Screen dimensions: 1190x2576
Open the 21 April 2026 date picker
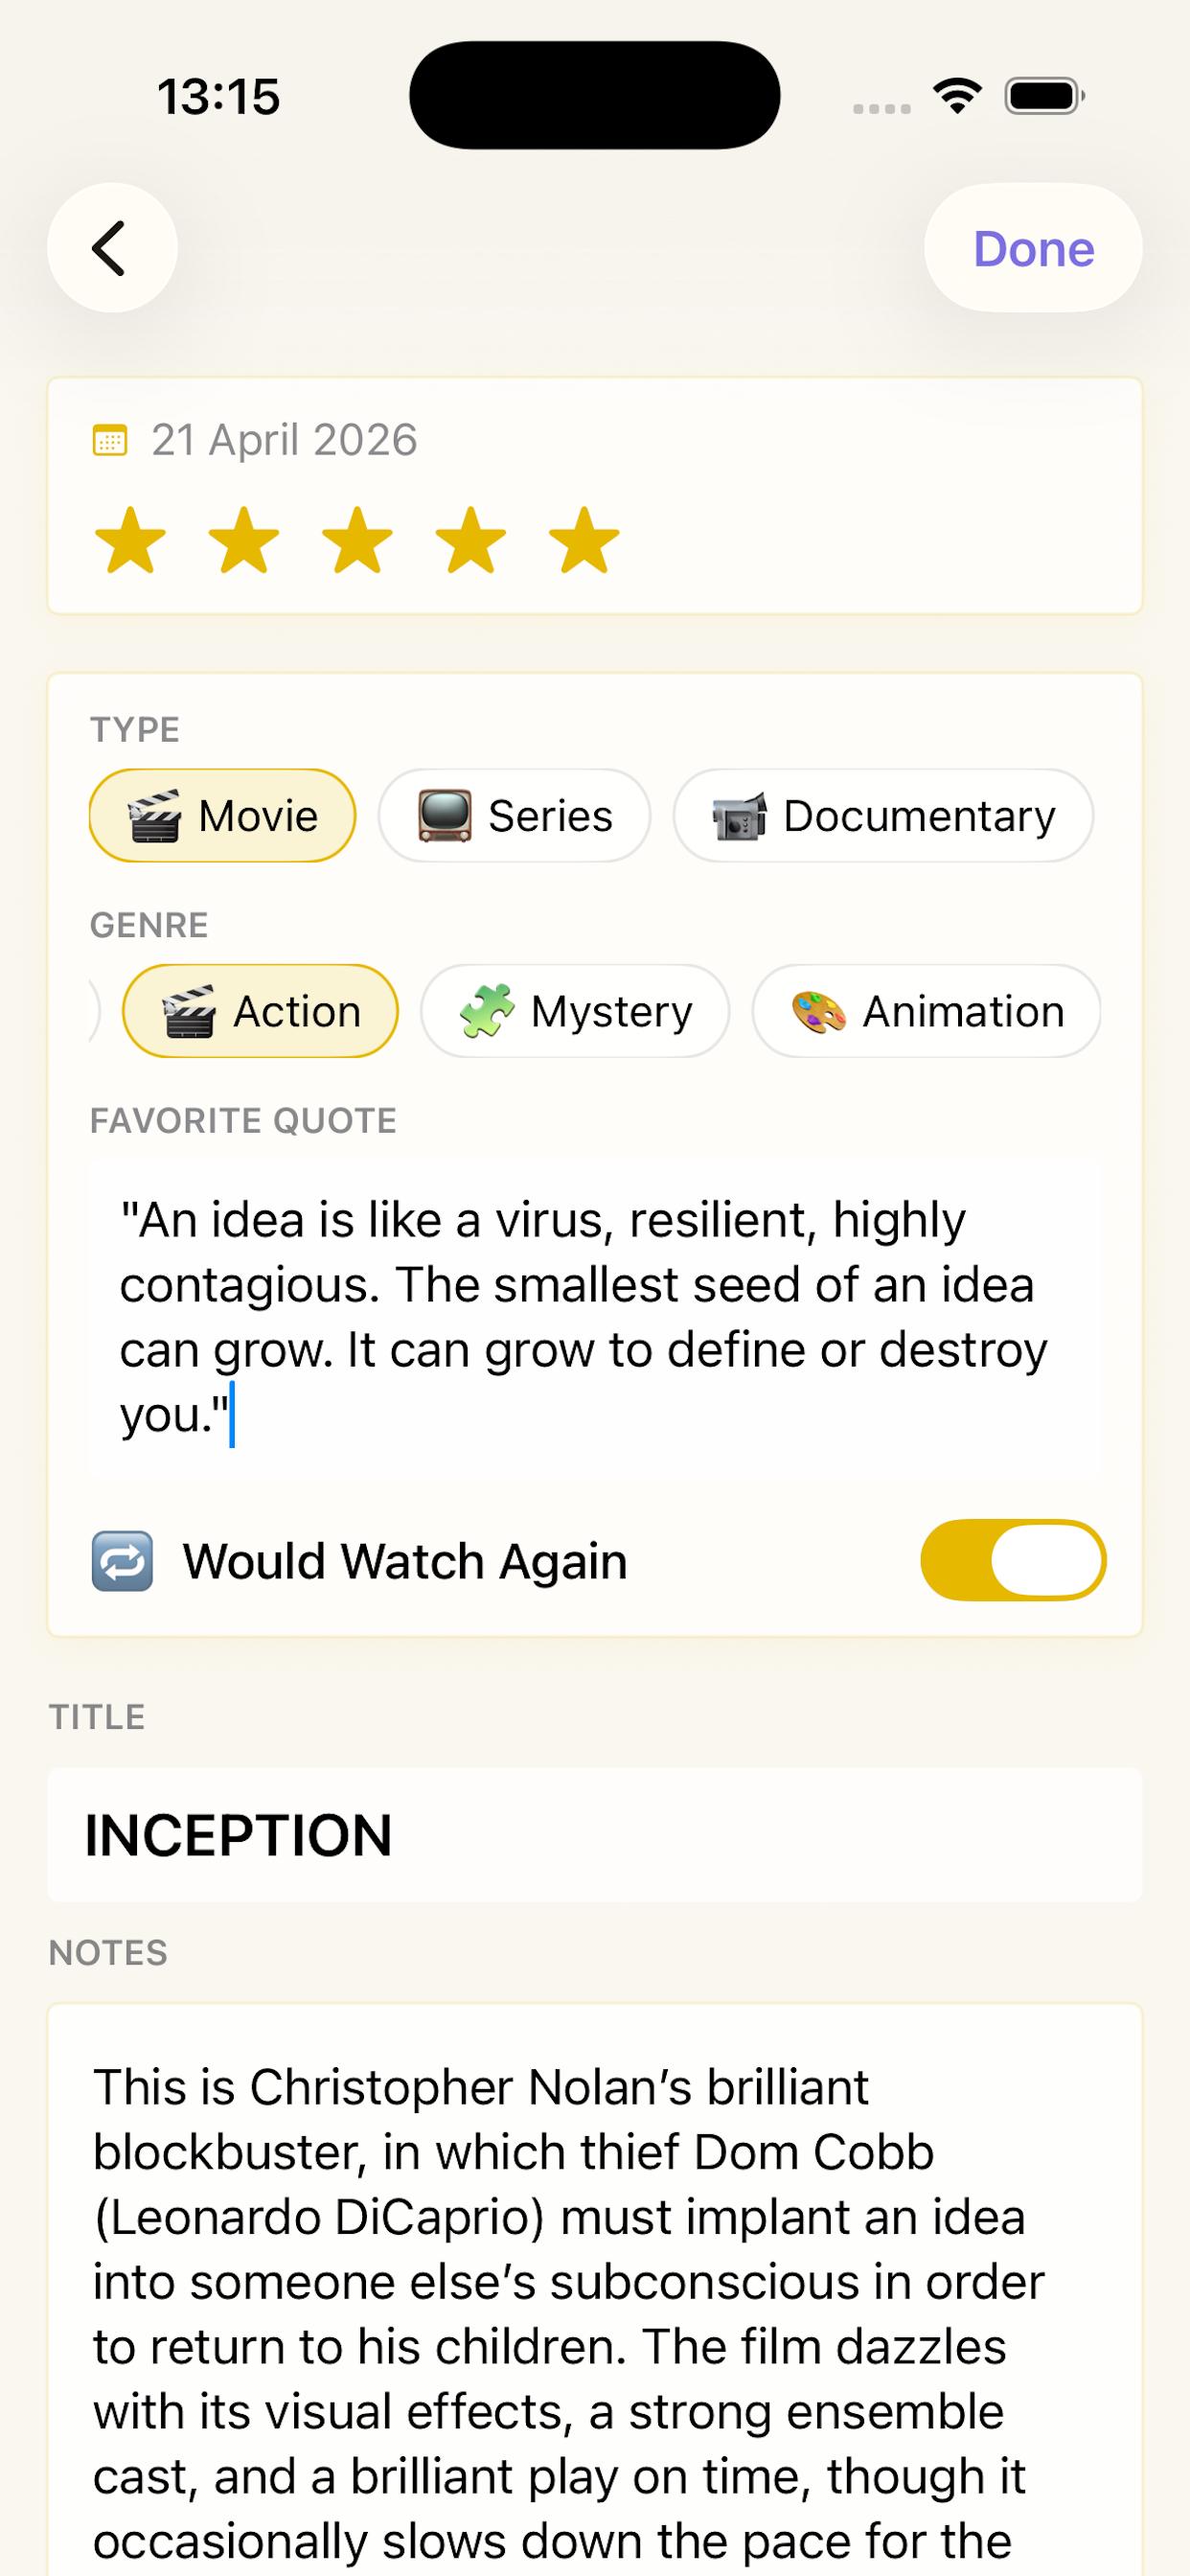coord(284,440)
